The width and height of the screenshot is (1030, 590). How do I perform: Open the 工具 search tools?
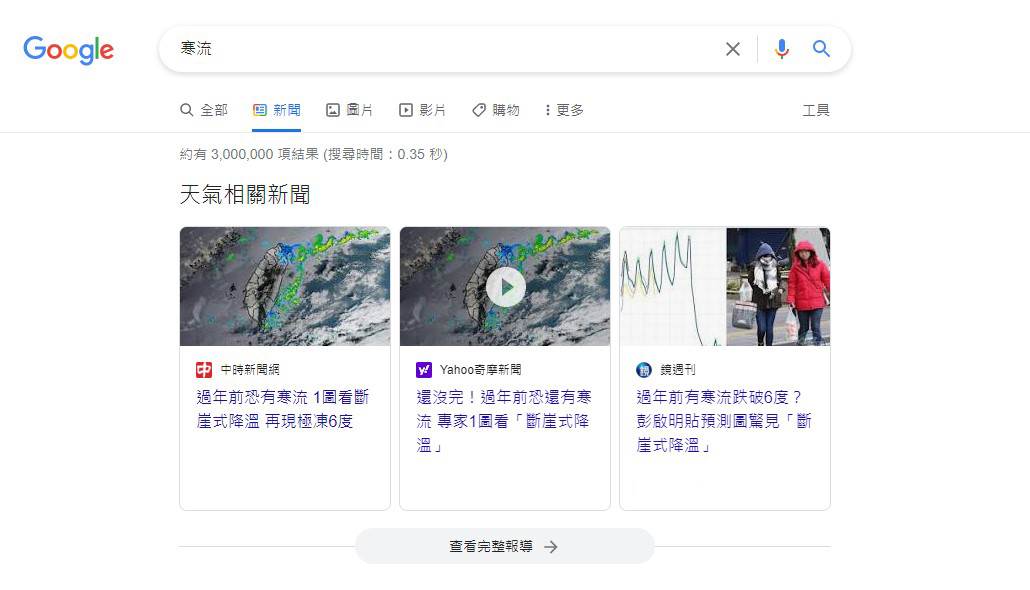click(816, 110)
